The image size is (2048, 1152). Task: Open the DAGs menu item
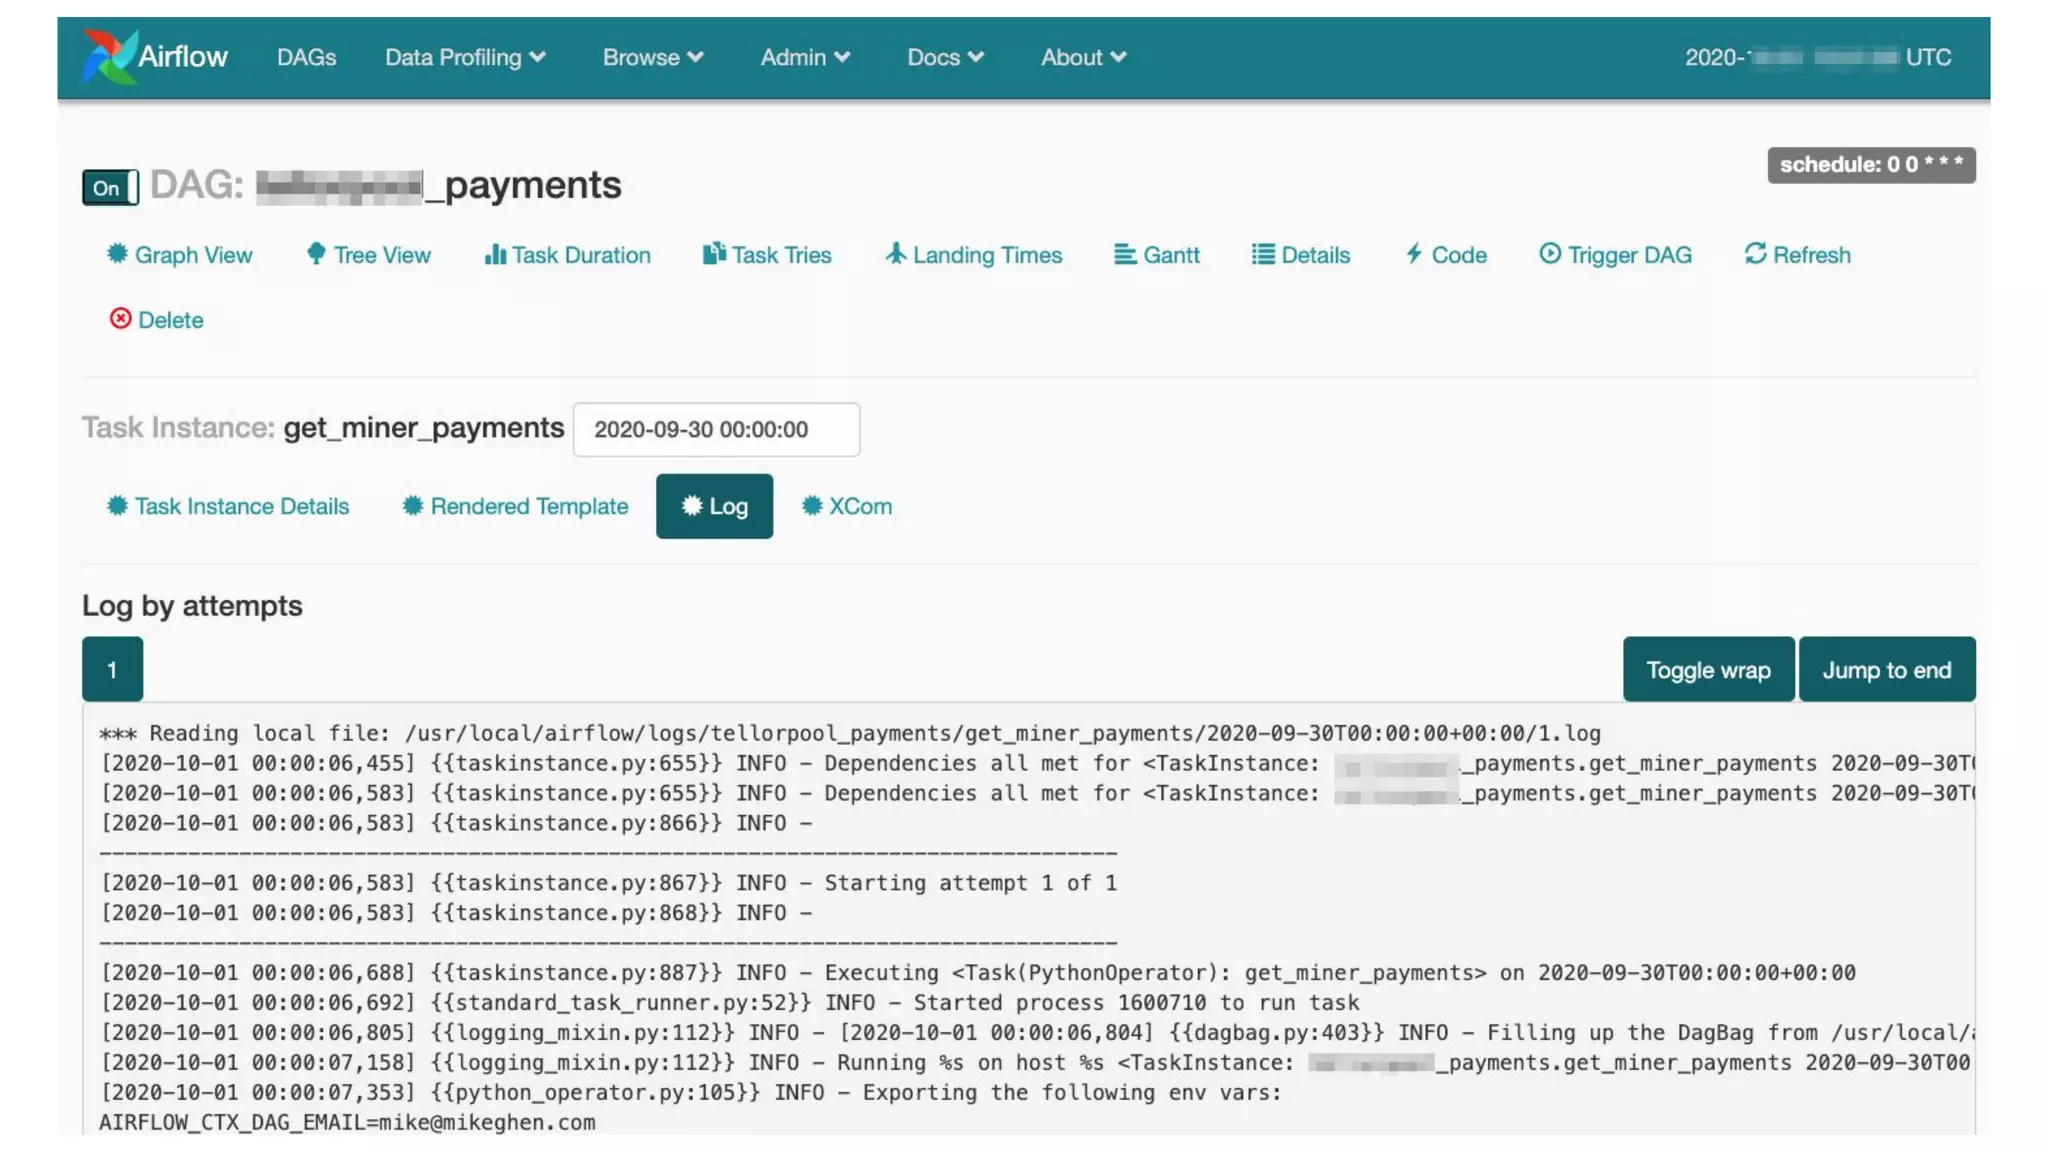point(306,57)
